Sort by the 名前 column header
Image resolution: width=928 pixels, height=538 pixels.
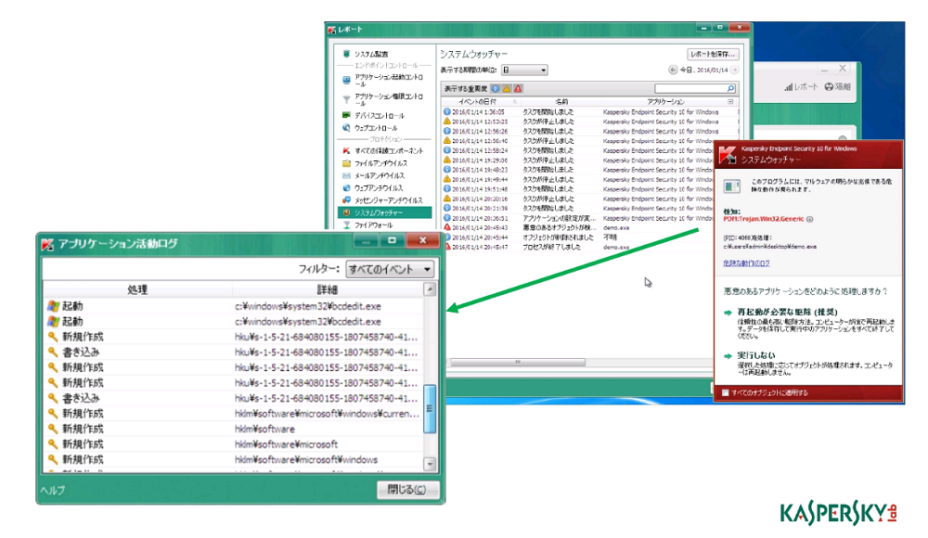tap(562, 102)
